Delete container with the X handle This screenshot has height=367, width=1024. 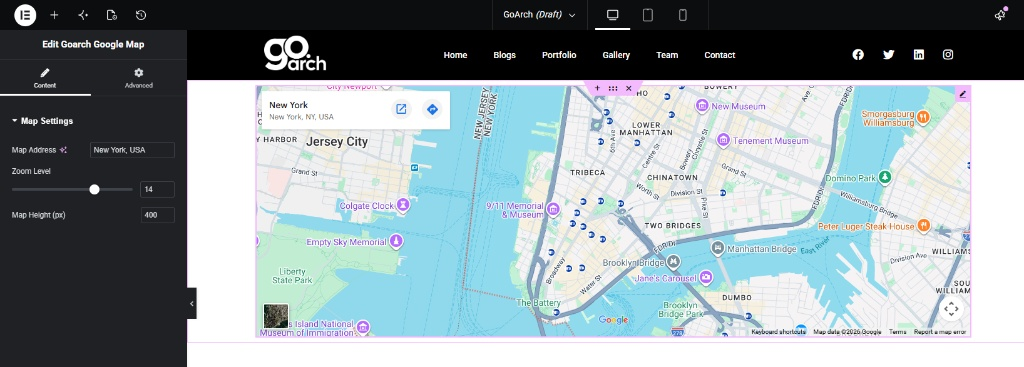point(629,88)
